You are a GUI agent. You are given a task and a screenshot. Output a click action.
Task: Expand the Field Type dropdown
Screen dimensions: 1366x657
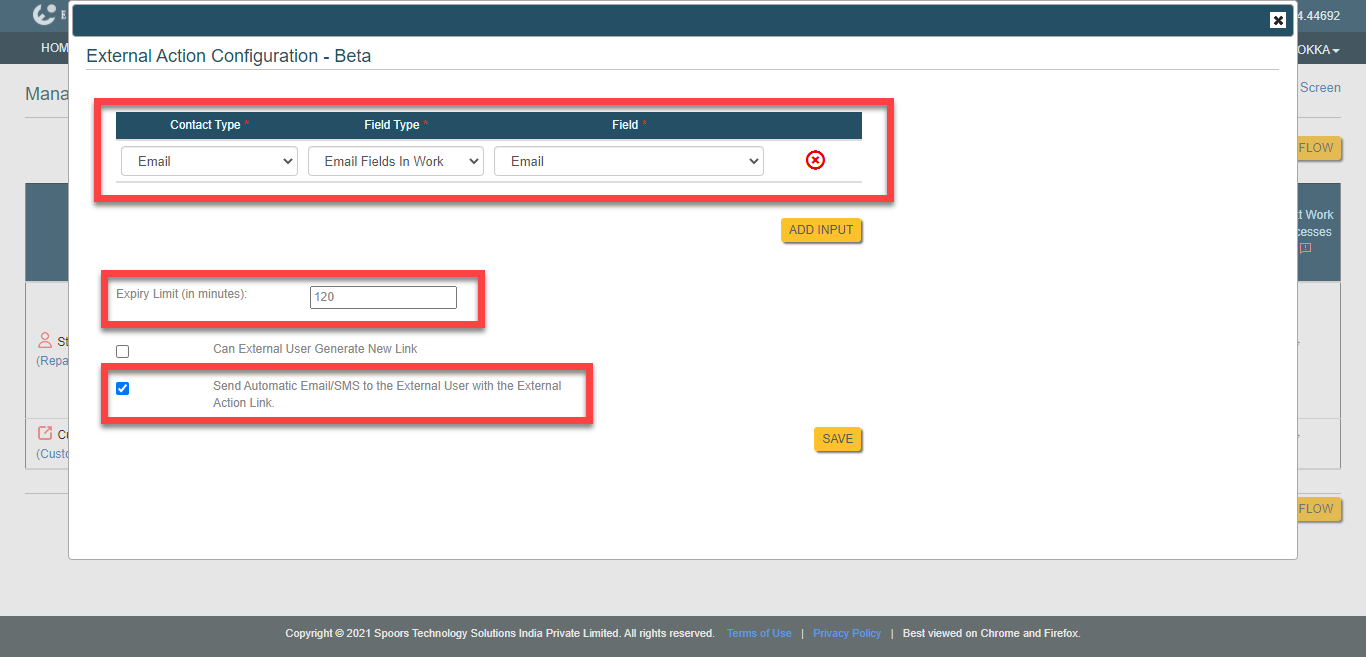click(395, 161)
